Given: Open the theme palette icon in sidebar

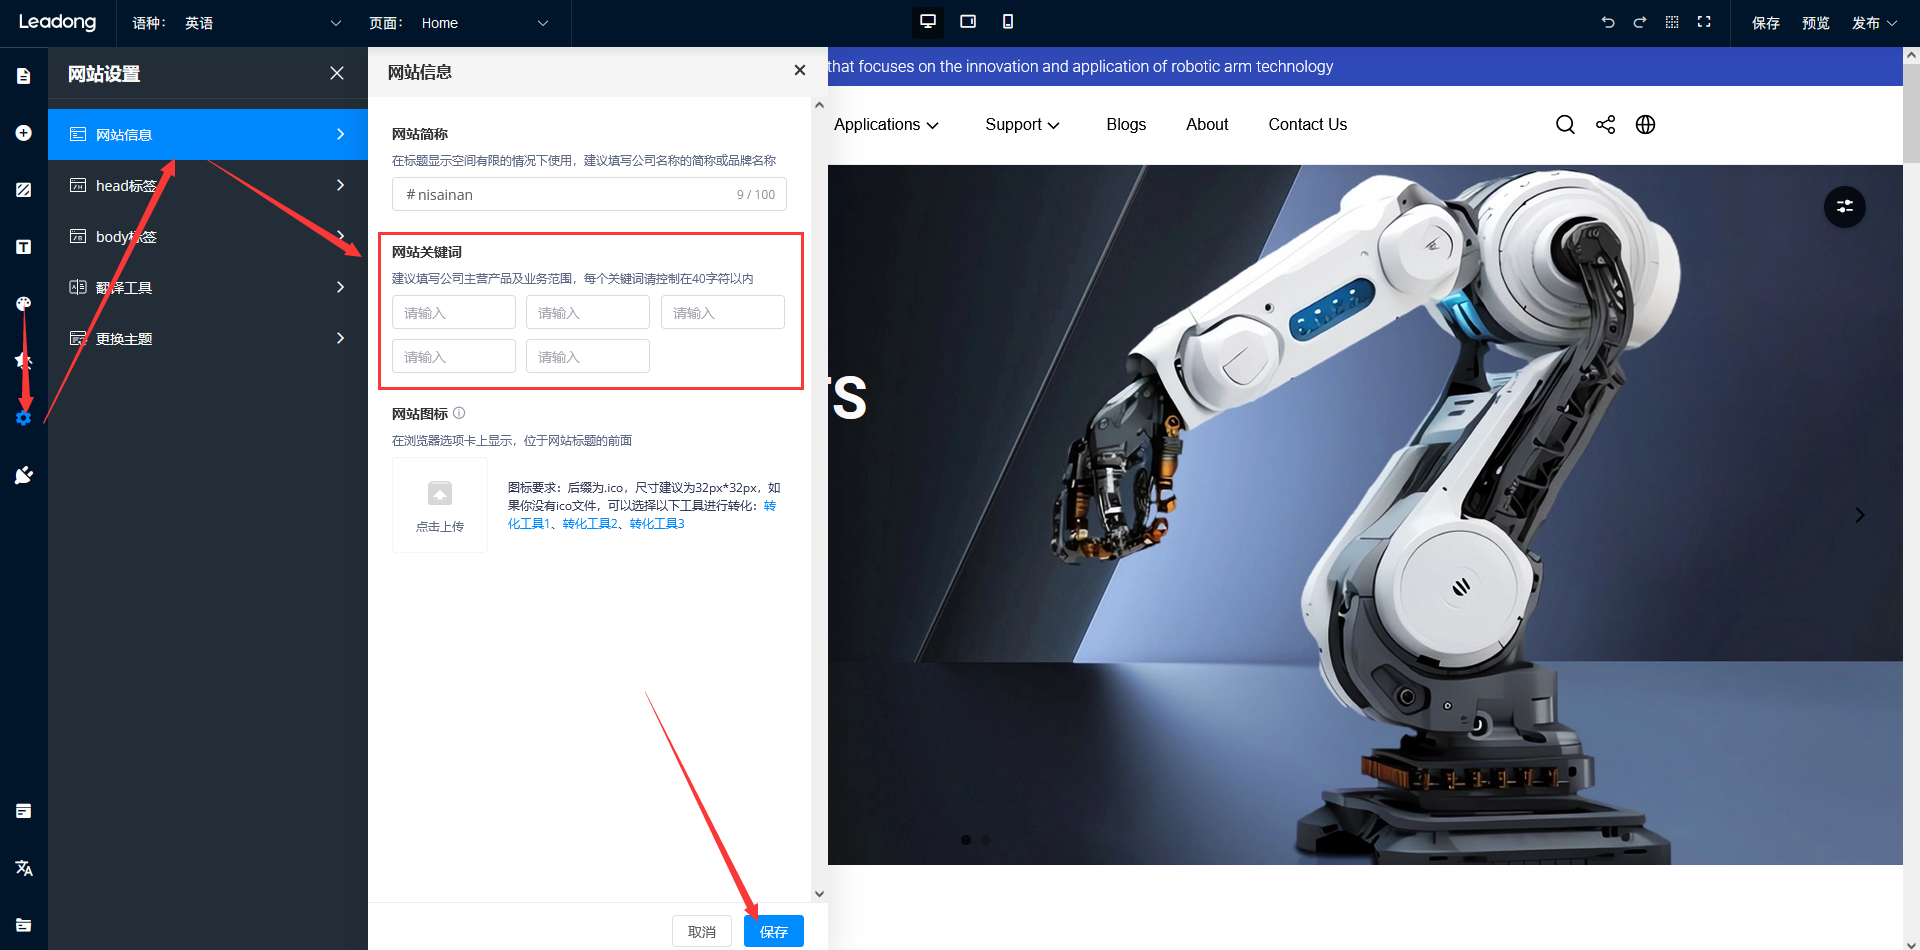Looking at the screenshot, I should (x=24, y=304).
